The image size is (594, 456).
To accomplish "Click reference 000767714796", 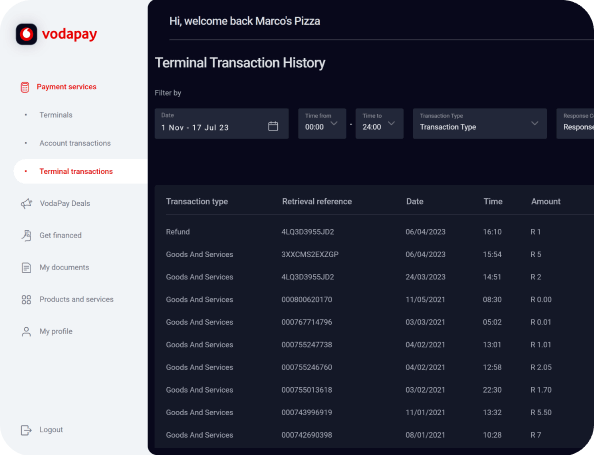I will [307, 322].
